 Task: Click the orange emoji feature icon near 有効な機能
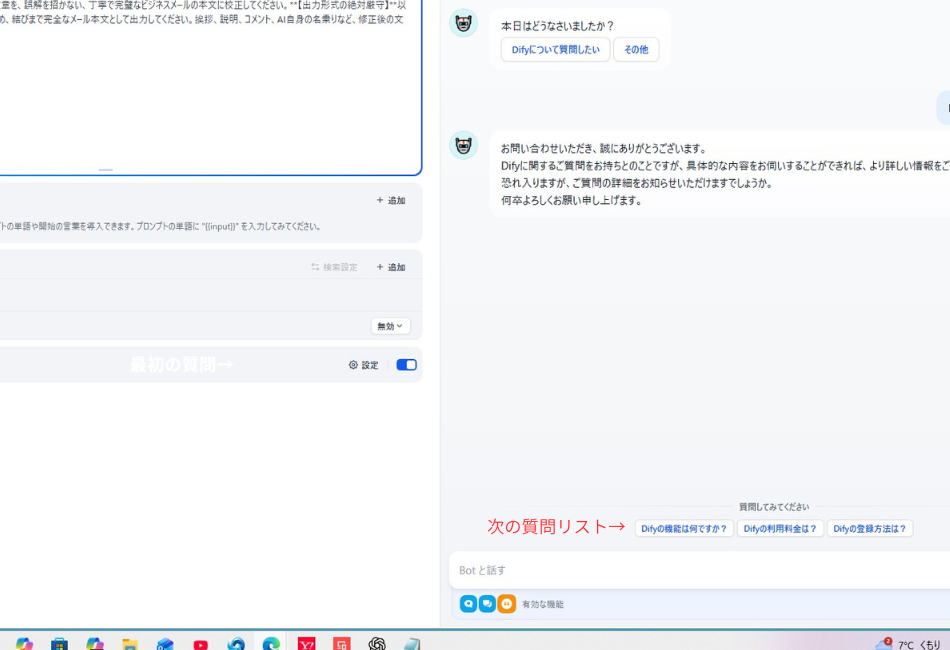tap(506, 603)
